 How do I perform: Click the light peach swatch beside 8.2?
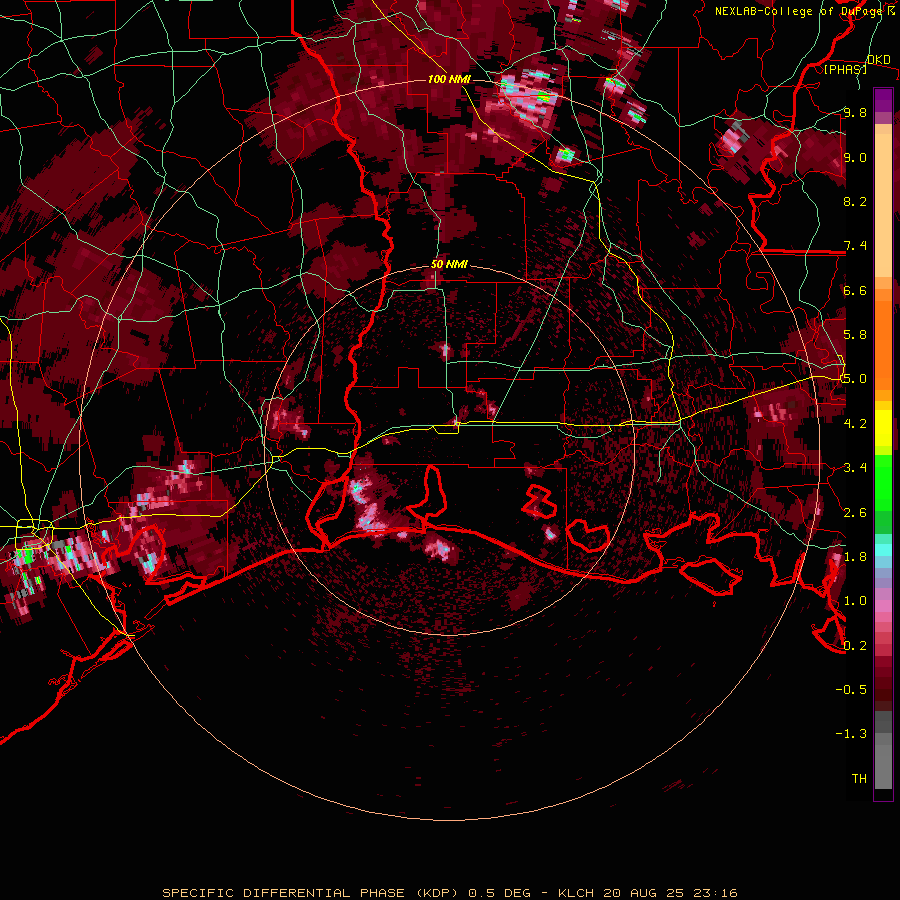coord(883,205)
